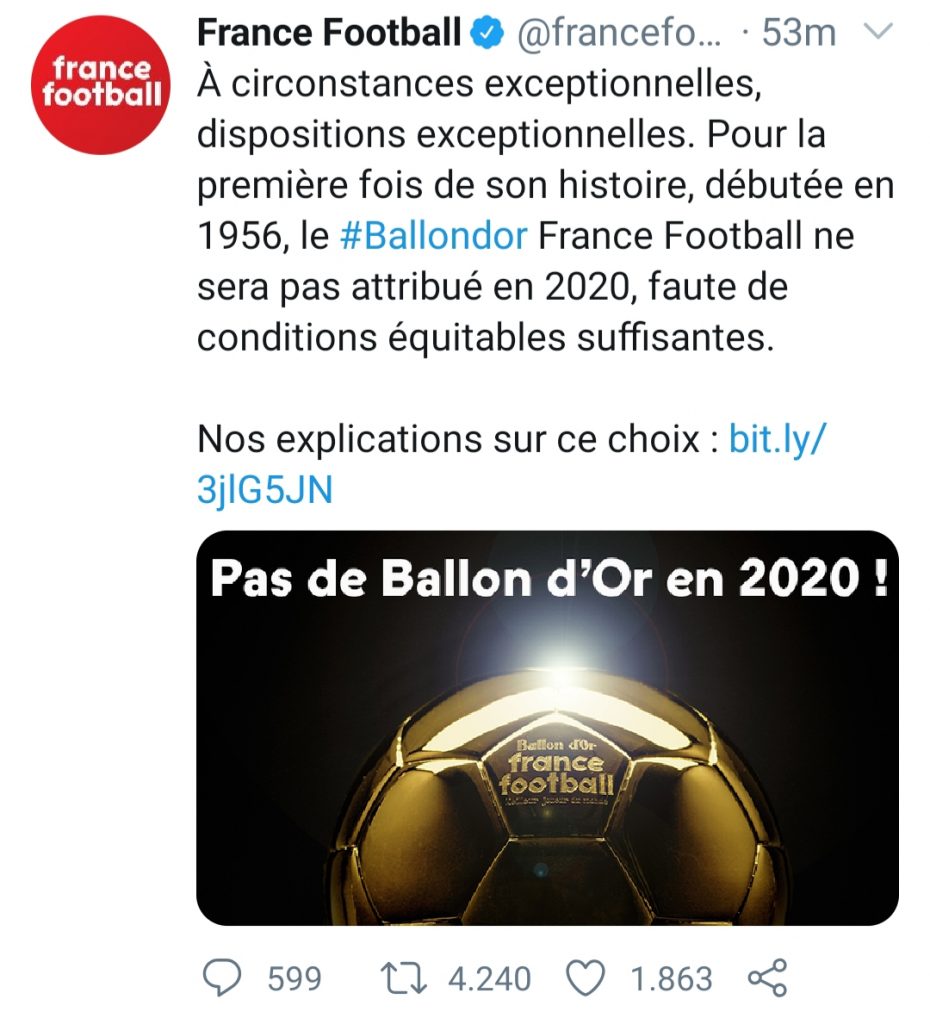The width and height of the screenshot is (930, 1024).
Task: View the 599 replies count
Action: click(x=294, y=978)
